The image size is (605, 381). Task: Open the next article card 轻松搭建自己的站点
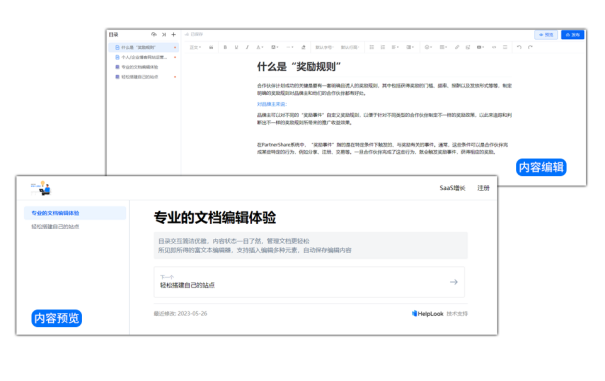coord(309,282)
